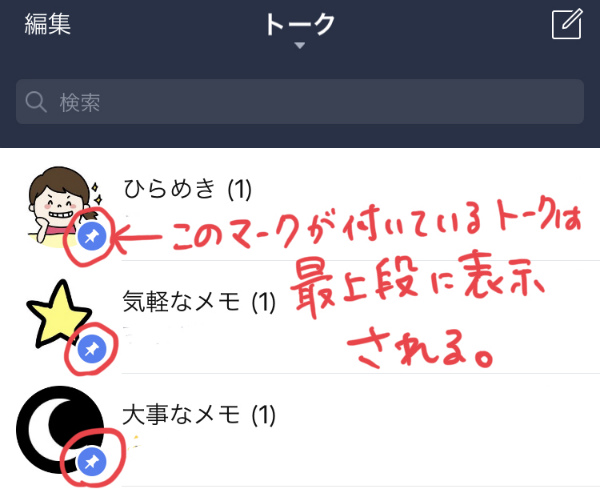Tap the 編集 edit button
The image size is (600, 489).
tap(48, 24)
